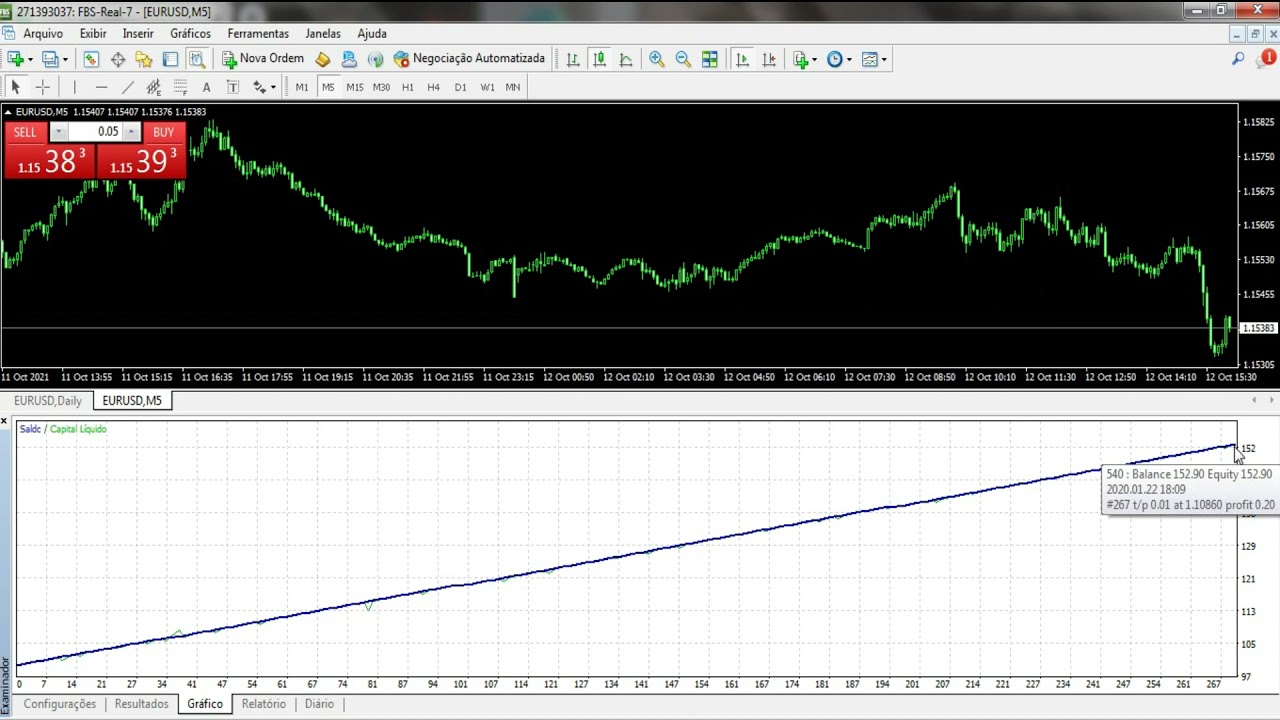The width and height of the screenshot is (1280, 720).
Task: Draw a horizontal line
Action: pyautogui.click(x=101, y=87)
